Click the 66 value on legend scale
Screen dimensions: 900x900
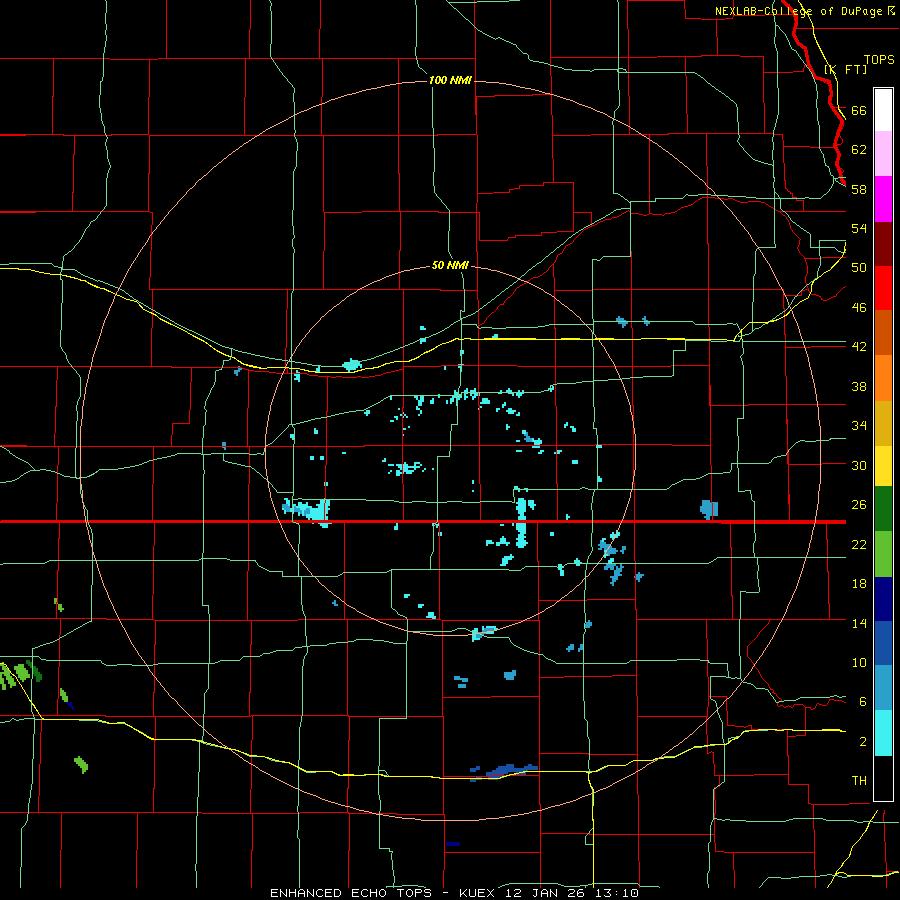(x=859, y=110)
